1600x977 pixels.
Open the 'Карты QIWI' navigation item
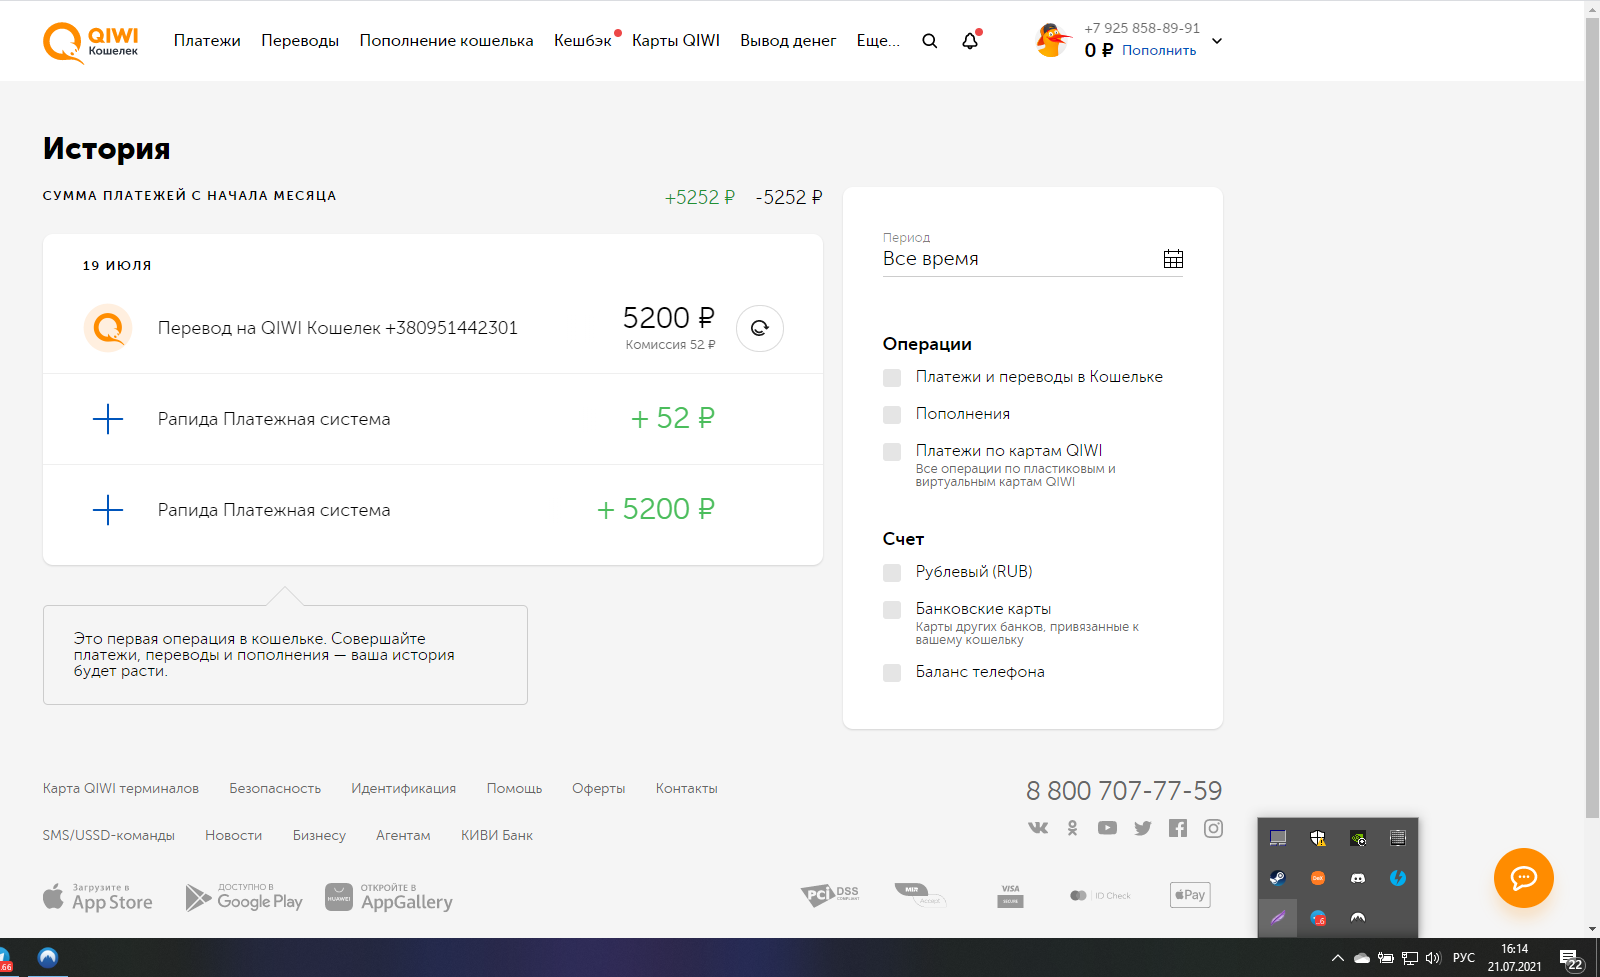(676, 41)
